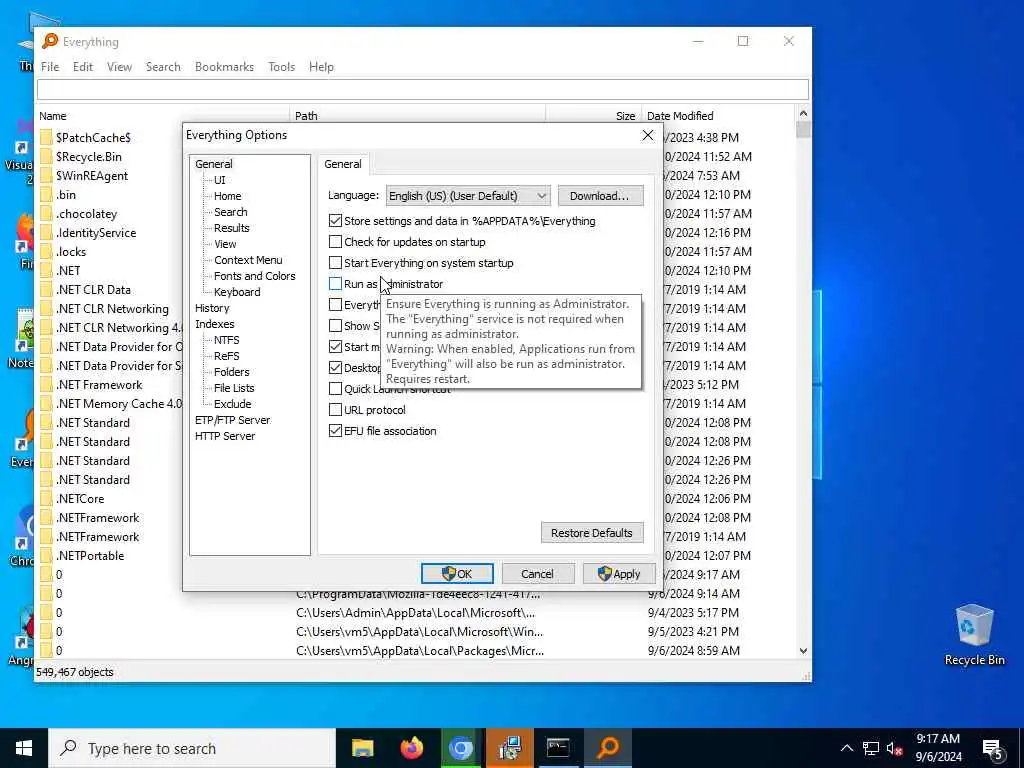
Task: Click Apply in Everything Options
Action: tap(618, 573)
